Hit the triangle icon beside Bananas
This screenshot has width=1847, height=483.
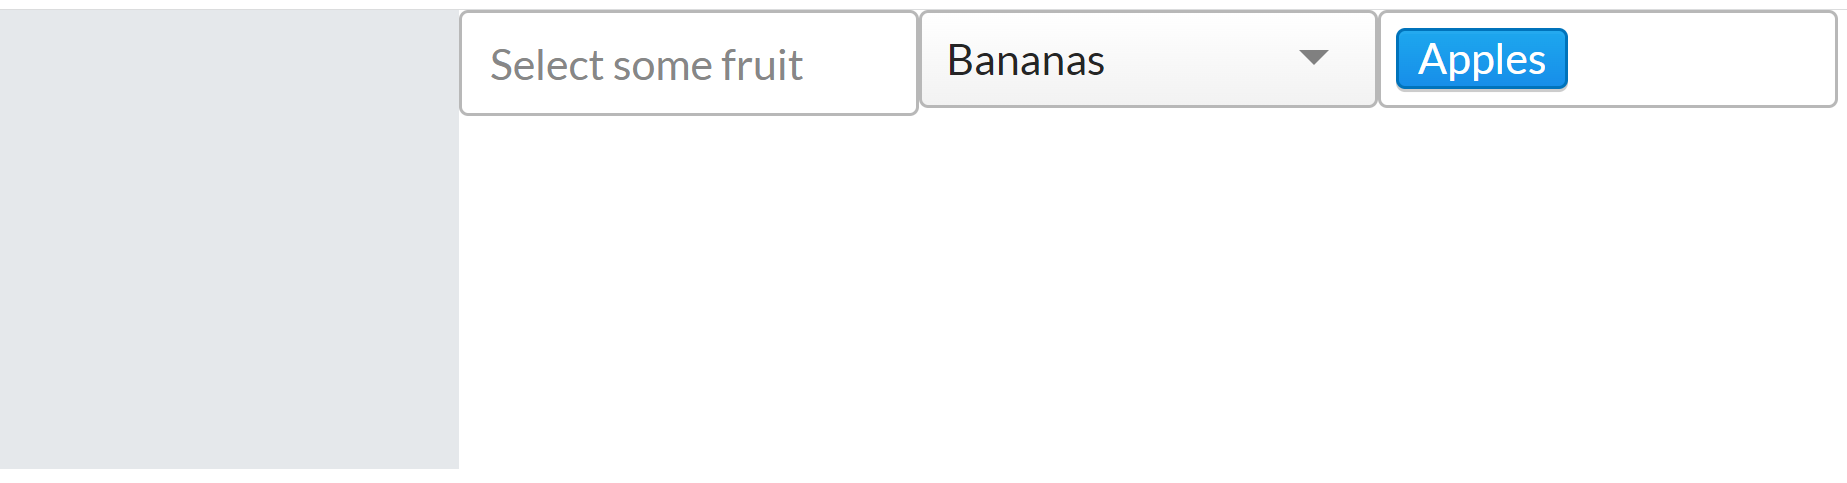point(1313,58)
